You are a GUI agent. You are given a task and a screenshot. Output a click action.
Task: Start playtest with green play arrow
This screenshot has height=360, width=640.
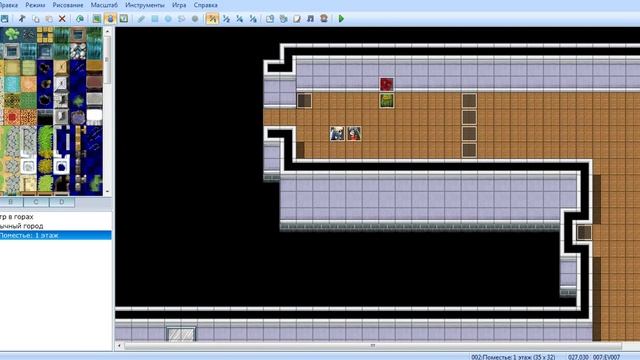point(342,19)
